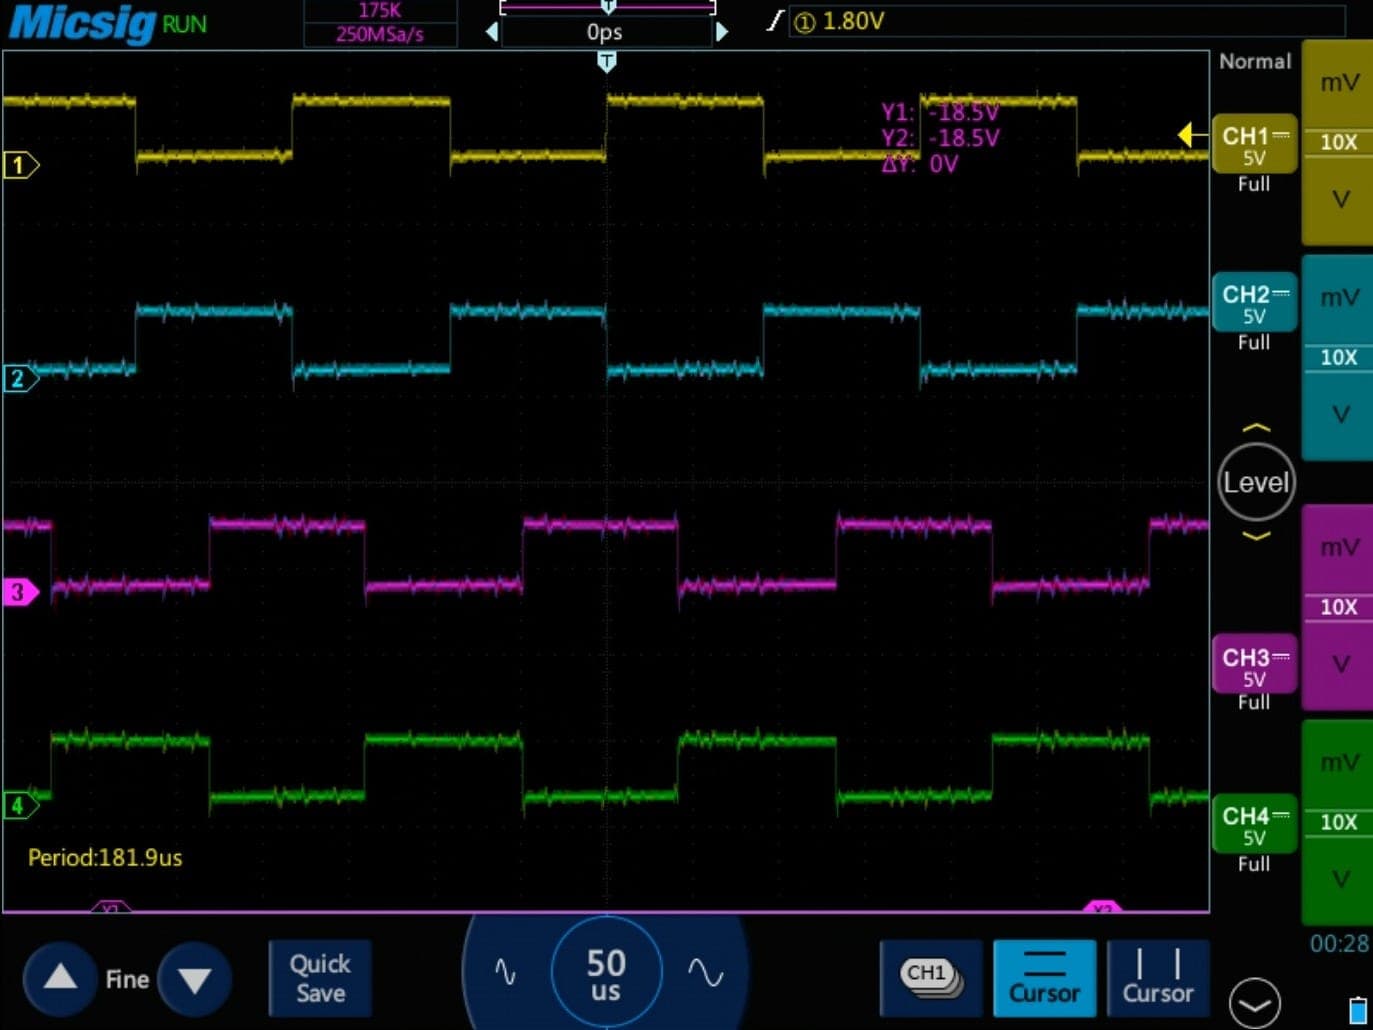Screen dimensions: 1373x1030
Task: Toggle the CH3 channel button
Action: (x=1254, y=665)
